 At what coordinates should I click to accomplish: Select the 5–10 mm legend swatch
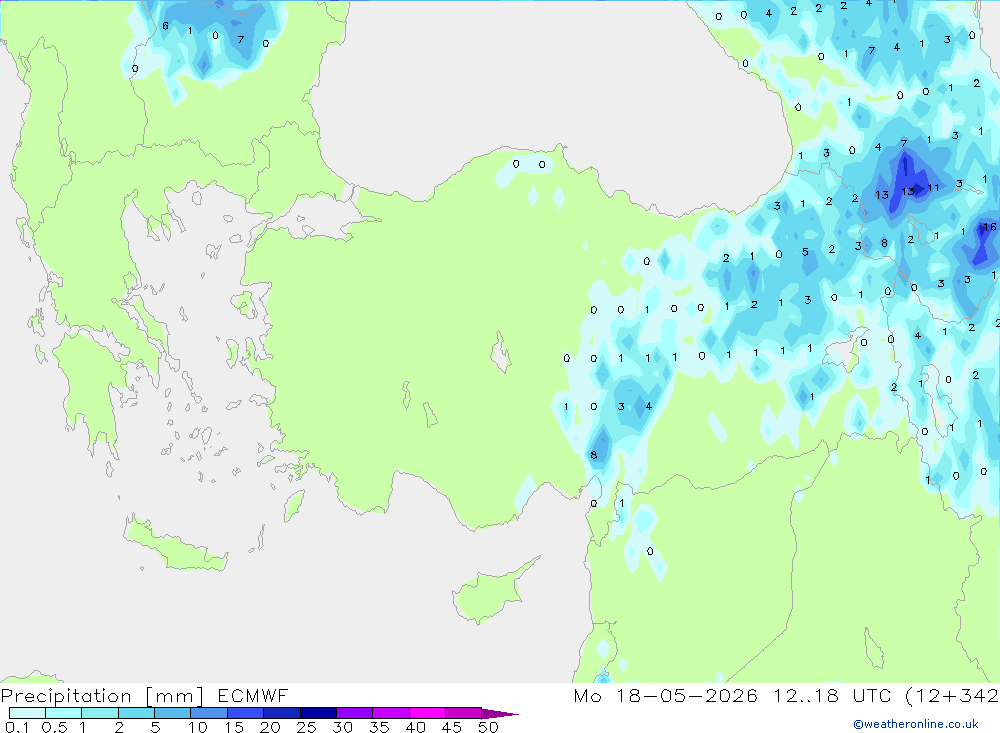pyautogui.click(x=173, y=713)
